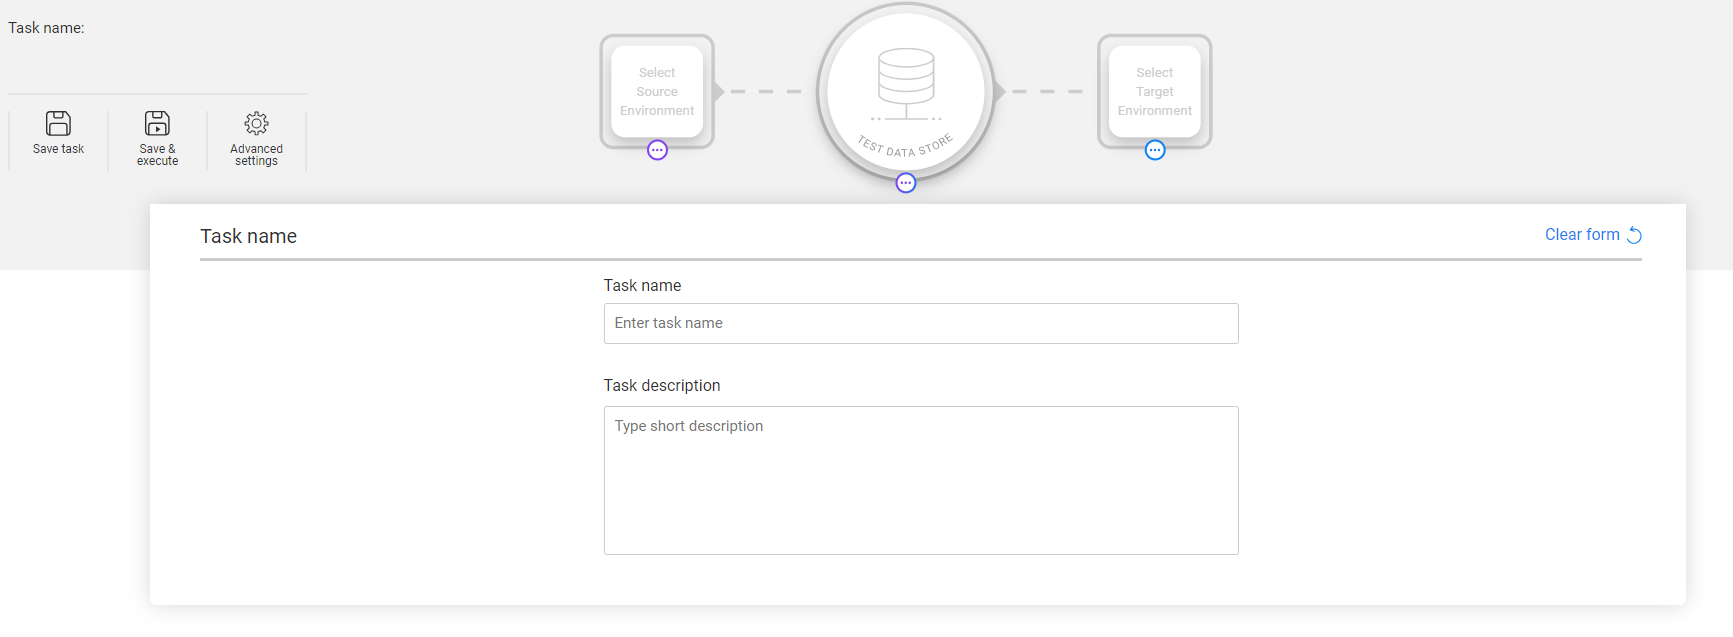Viewport: 1733px width, 637px height.
Task: Click the 'Advanced settings' text label
Action: (x=256, y=155)
